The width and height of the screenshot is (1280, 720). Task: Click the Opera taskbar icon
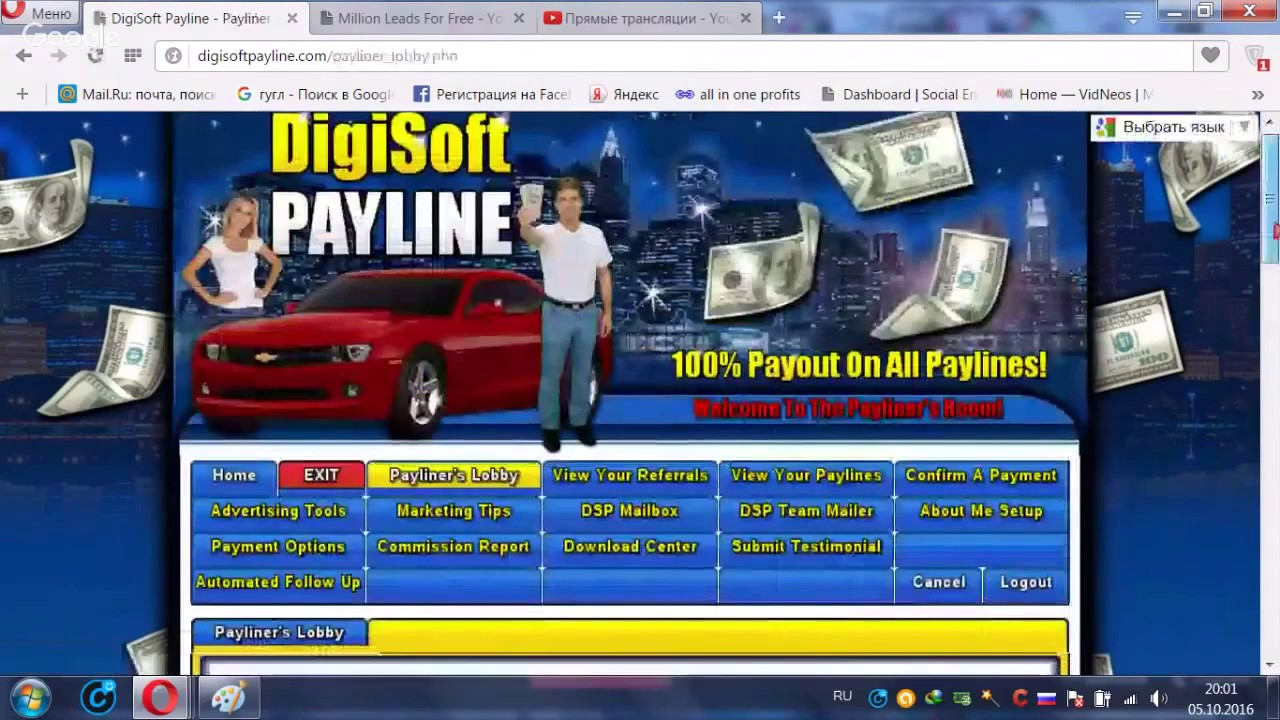click(x=160, y=697)
